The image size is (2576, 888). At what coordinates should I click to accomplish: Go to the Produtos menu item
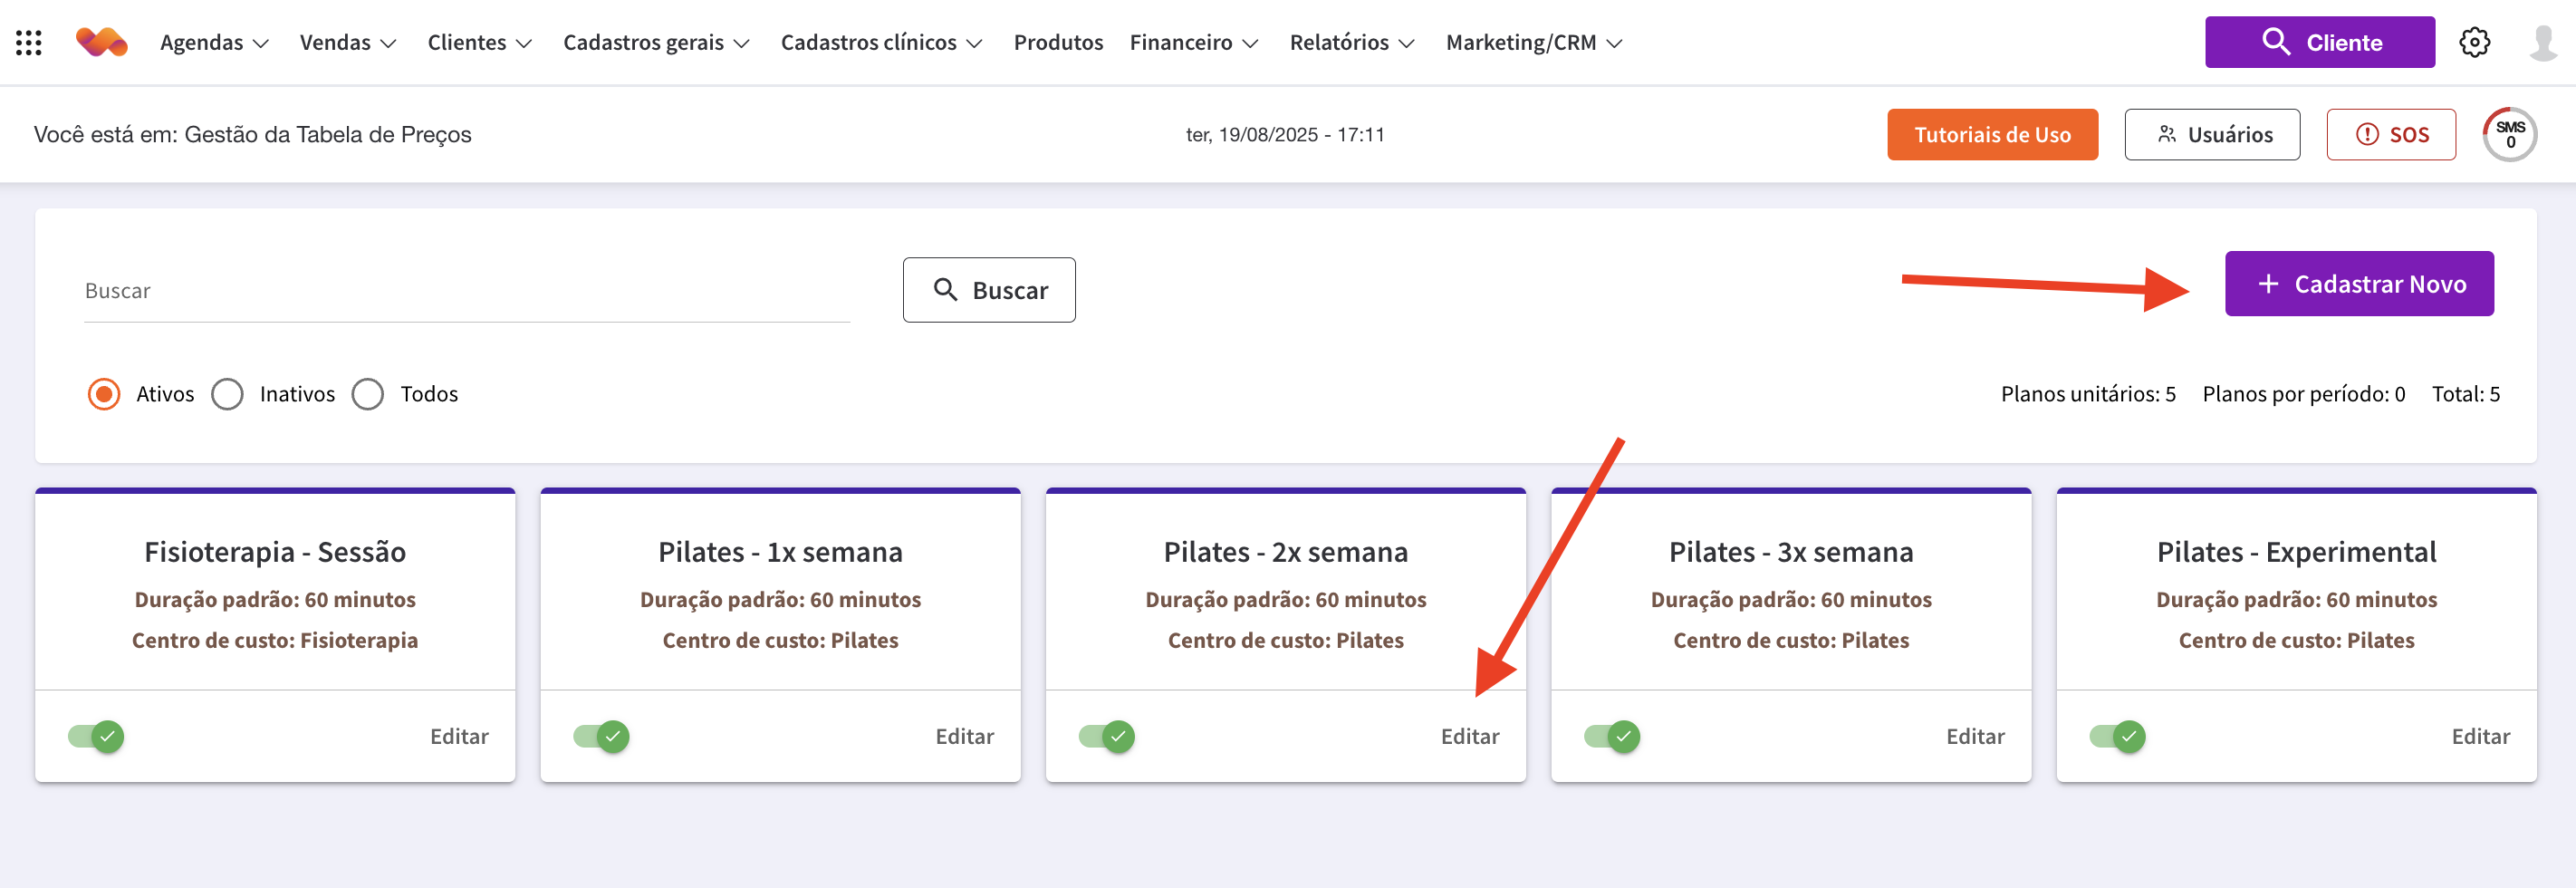pyautogui.click(x=1058, y=42)
